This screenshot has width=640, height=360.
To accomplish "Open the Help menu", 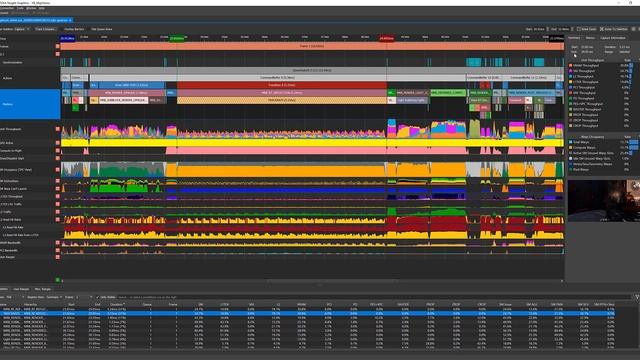I will (42, 8).
